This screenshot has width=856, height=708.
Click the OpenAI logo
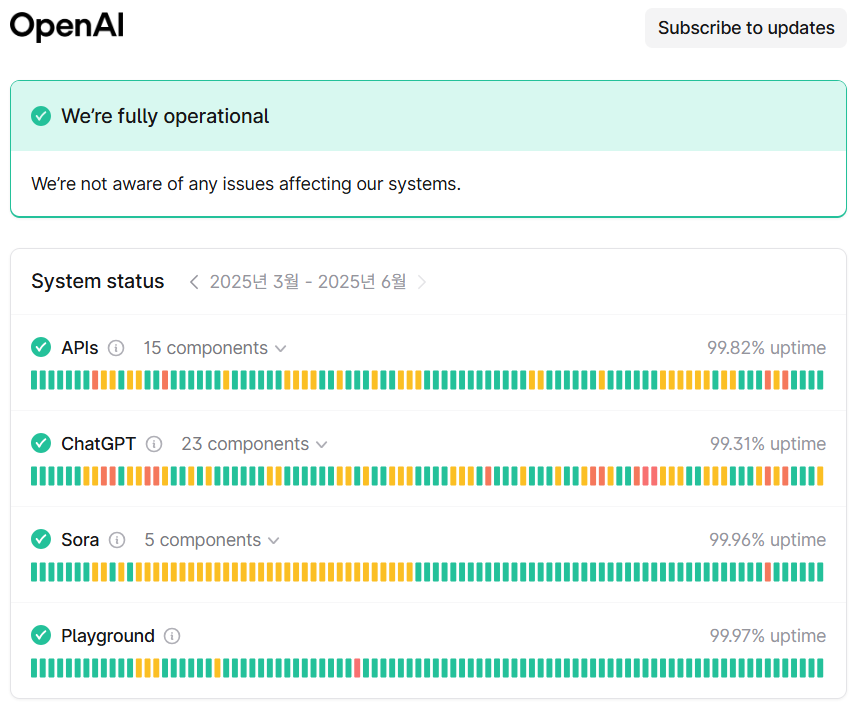pyautogui.click(x=67, y=26)
